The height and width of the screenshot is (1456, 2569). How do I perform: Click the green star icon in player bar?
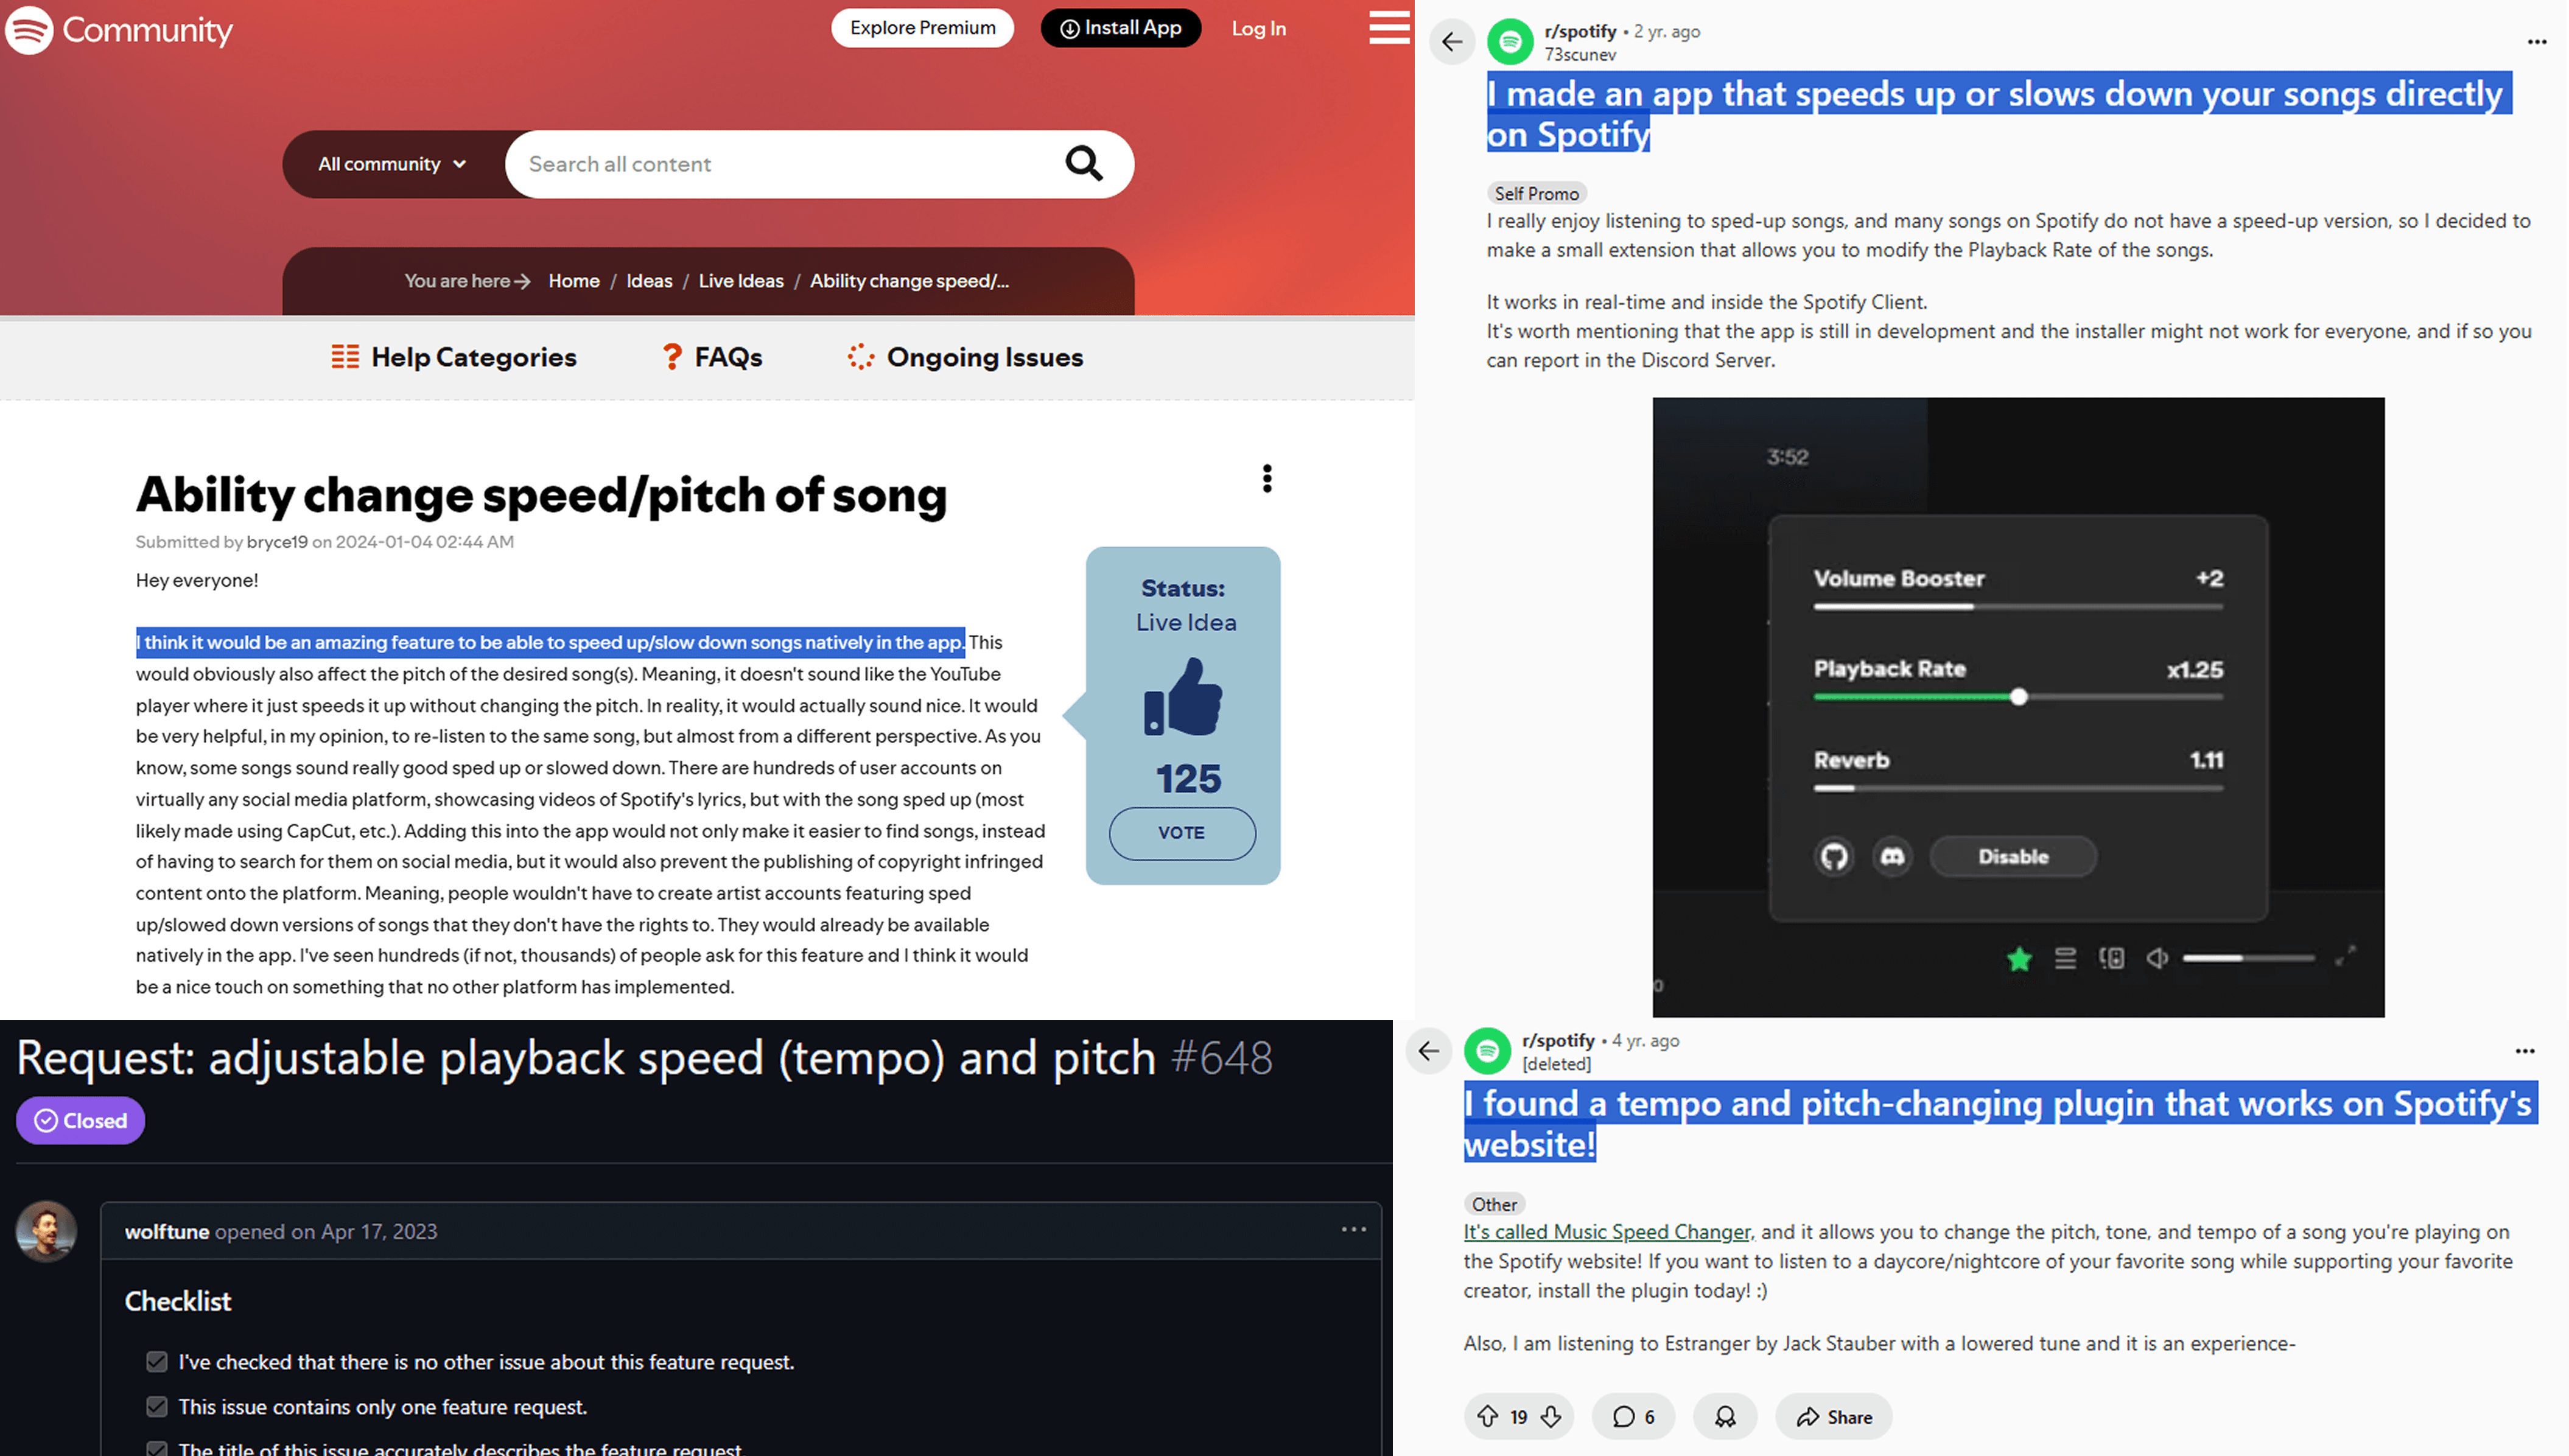click(2019, 959)
